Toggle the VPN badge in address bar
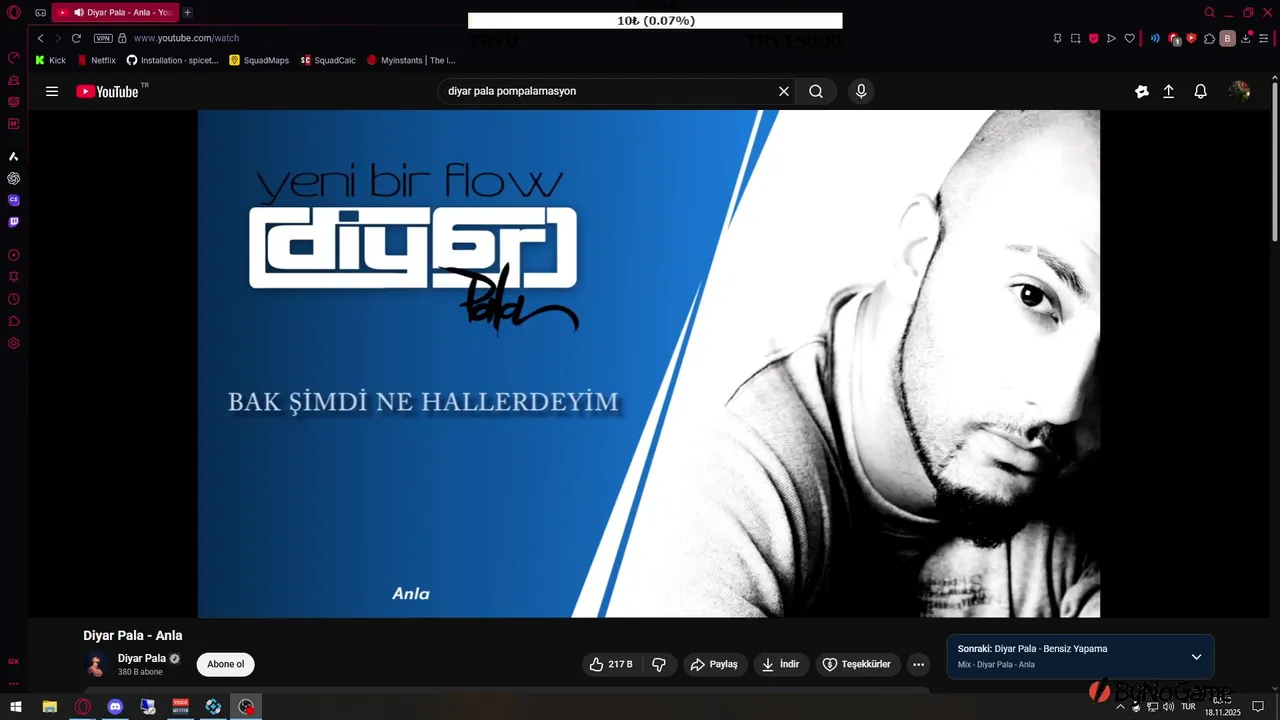This screenshot has width=1280, height=720. [103, 38]
